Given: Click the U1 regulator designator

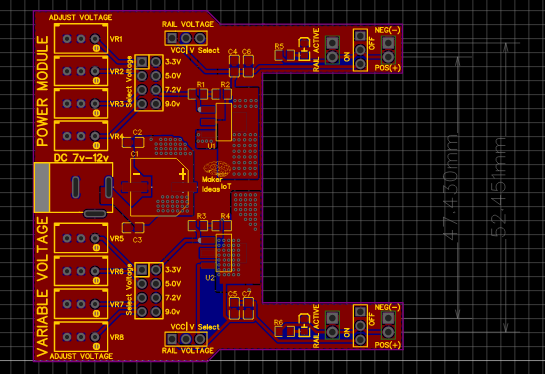Looking at the screenshot, I should (x=211, y=145).
